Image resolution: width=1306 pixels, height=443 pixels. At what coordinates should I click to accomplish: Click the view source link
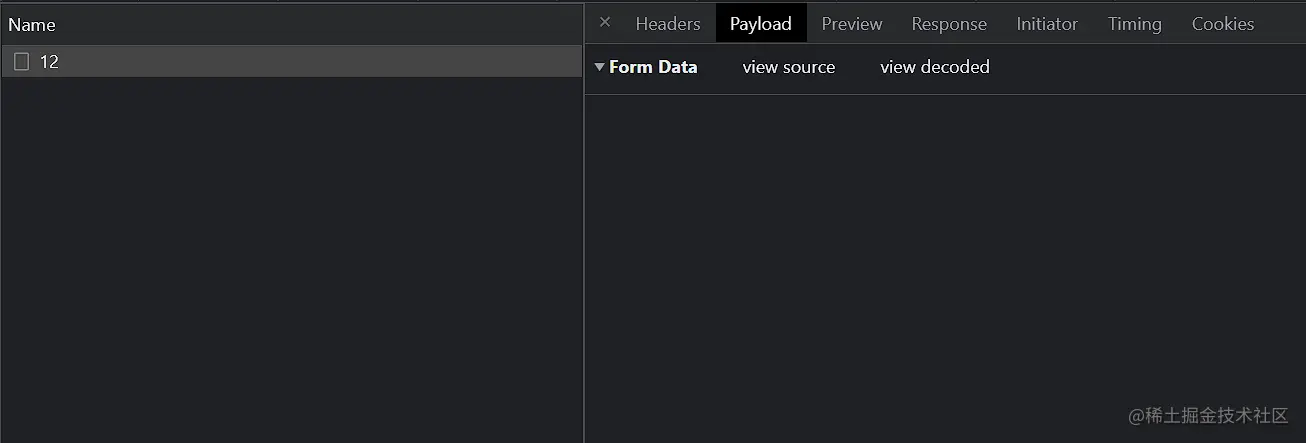pos(788,67)
